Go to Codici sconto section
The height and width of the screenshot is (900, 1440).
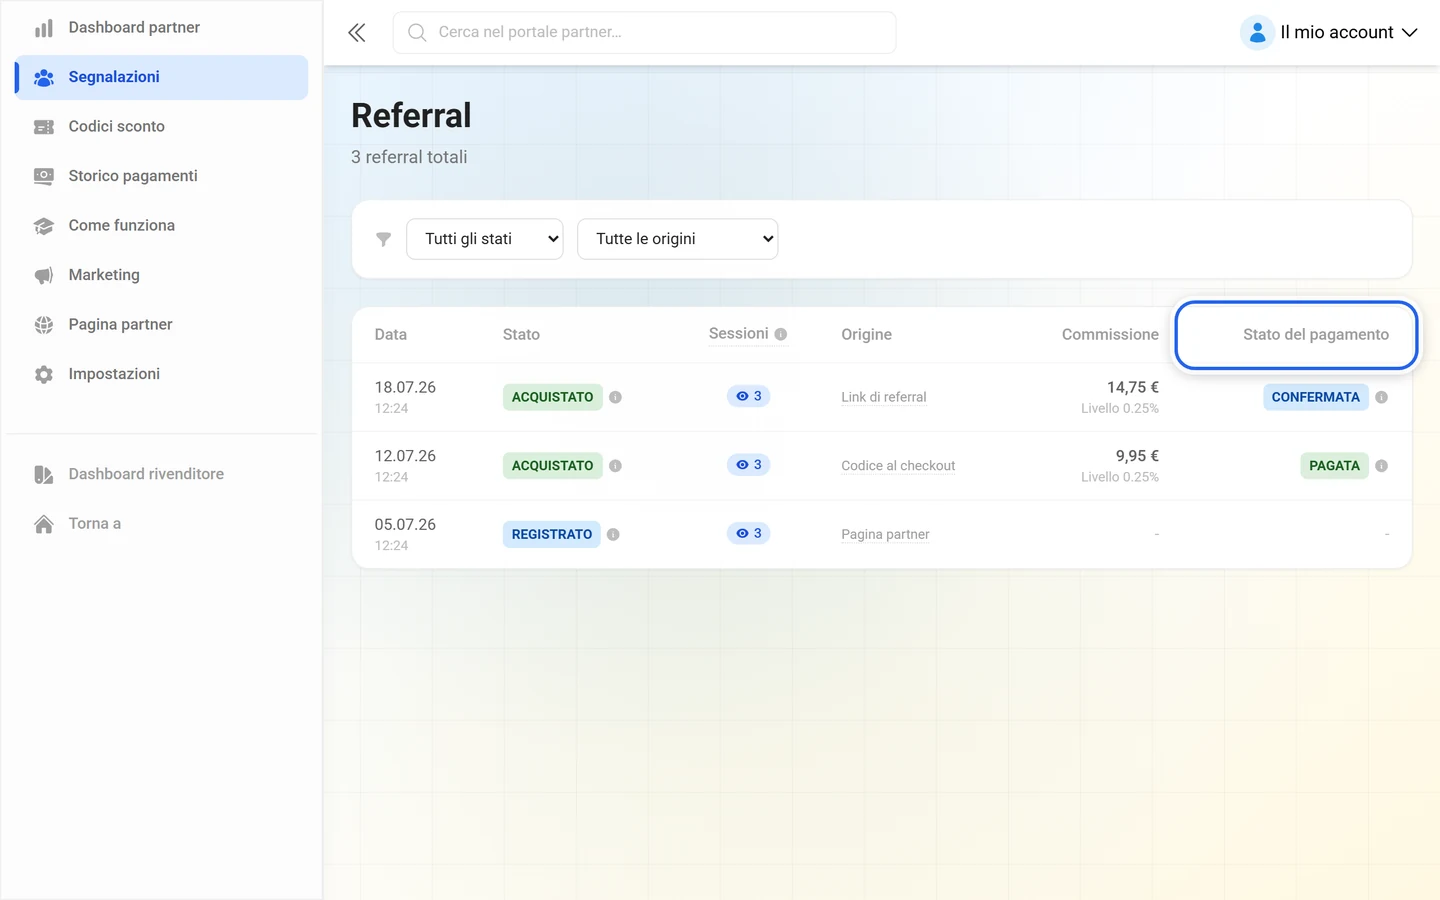[x=162, y=127]
